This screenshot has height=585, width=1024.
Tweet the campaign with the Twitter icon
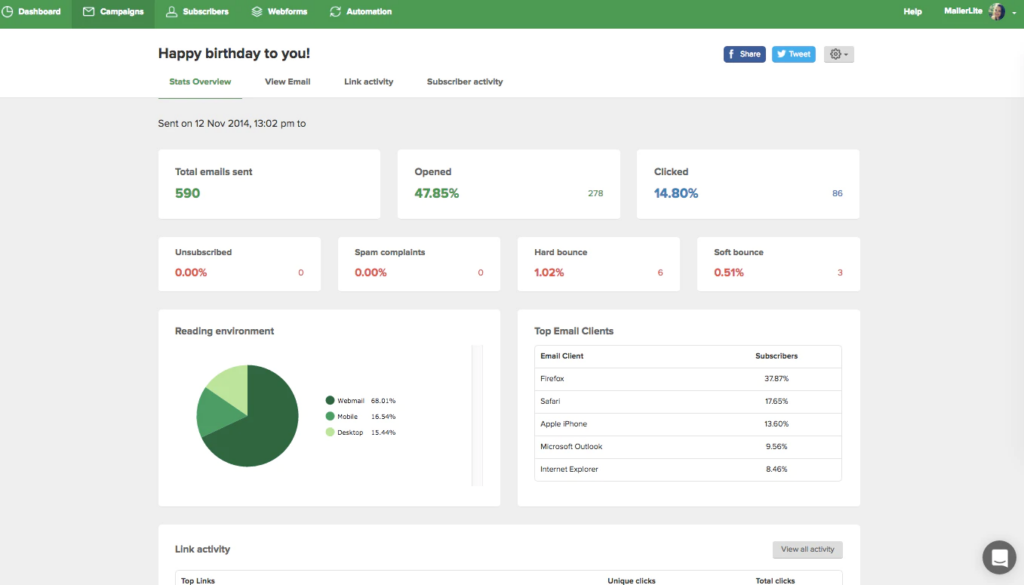tap(779, 54)
